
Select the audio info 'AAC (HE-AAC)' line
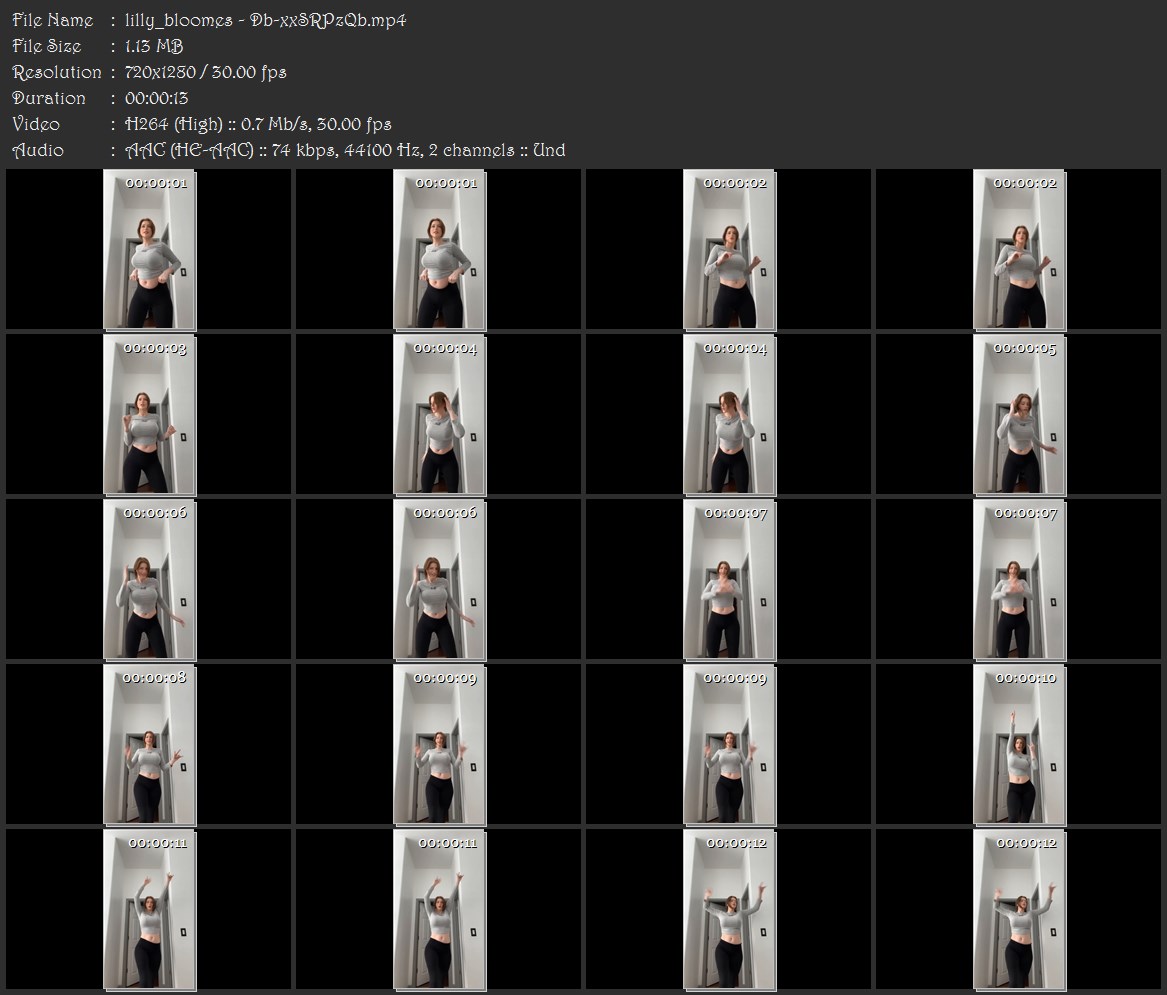tap(345, 150)
